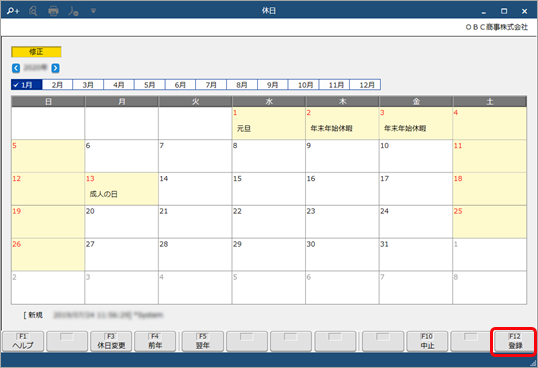Select January 29 cell
This screenshot has height=368, width=538.
269,255
